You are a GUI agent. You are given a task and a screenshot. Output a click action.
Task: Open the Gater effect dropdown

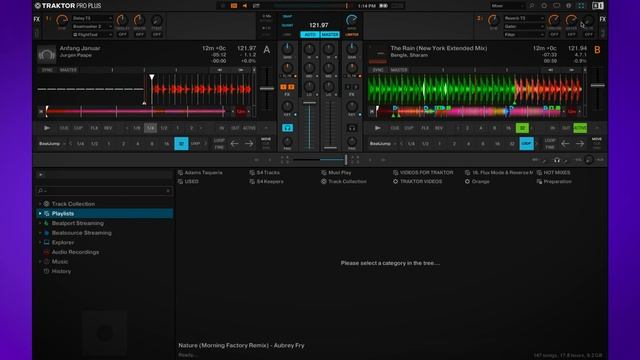[524, 27]
